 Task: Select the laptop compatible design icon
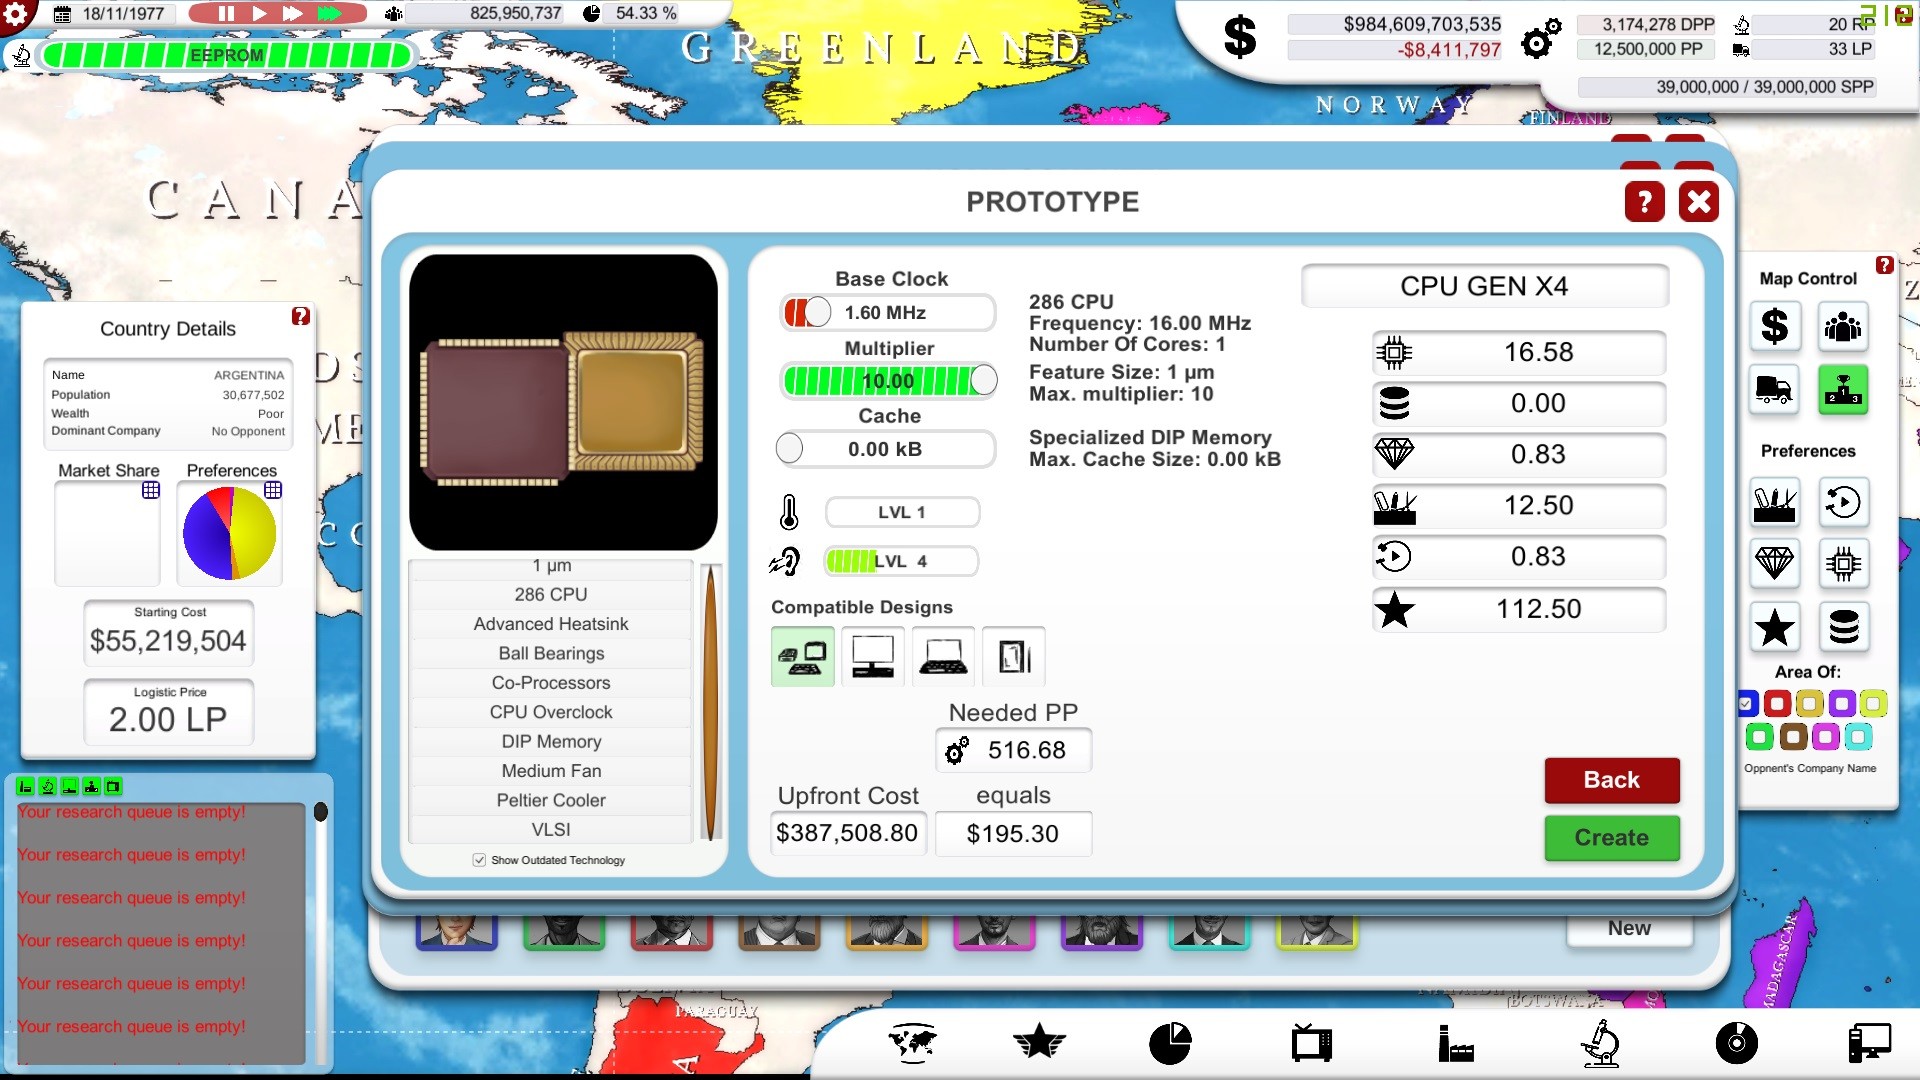(942, 657)
